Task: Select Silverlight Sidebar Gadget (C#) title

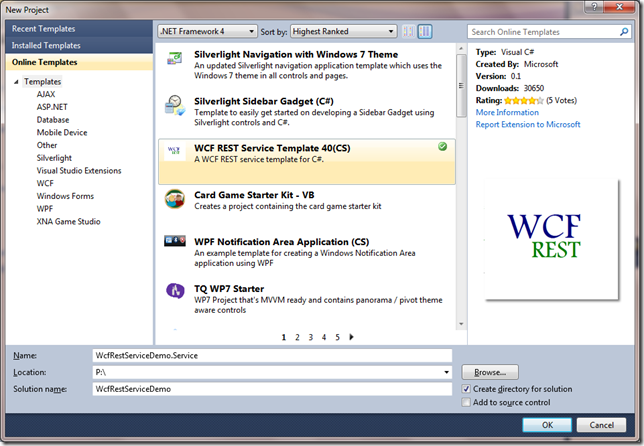Action: point(264,101)
